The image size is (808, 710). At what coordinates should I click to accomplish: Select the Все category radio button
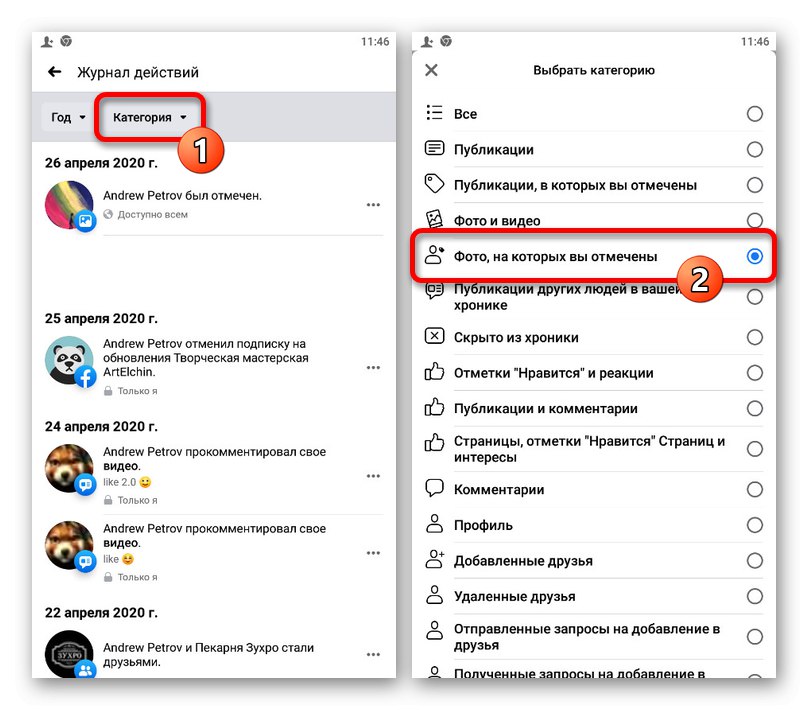pyautogui.click(x=754, y=113)
